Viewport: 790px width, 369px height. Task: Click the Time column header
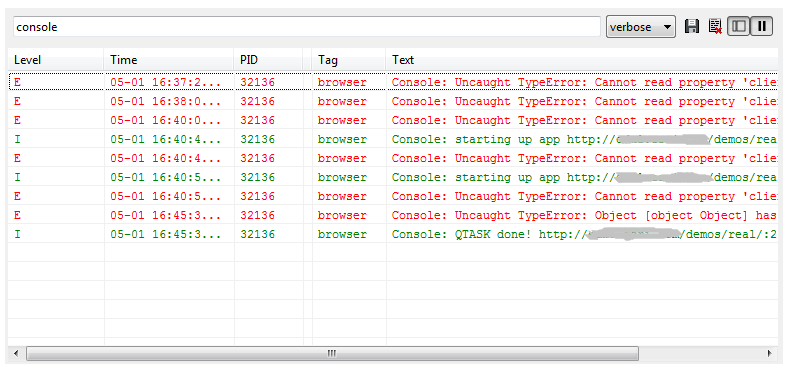(x=169, y=60)
